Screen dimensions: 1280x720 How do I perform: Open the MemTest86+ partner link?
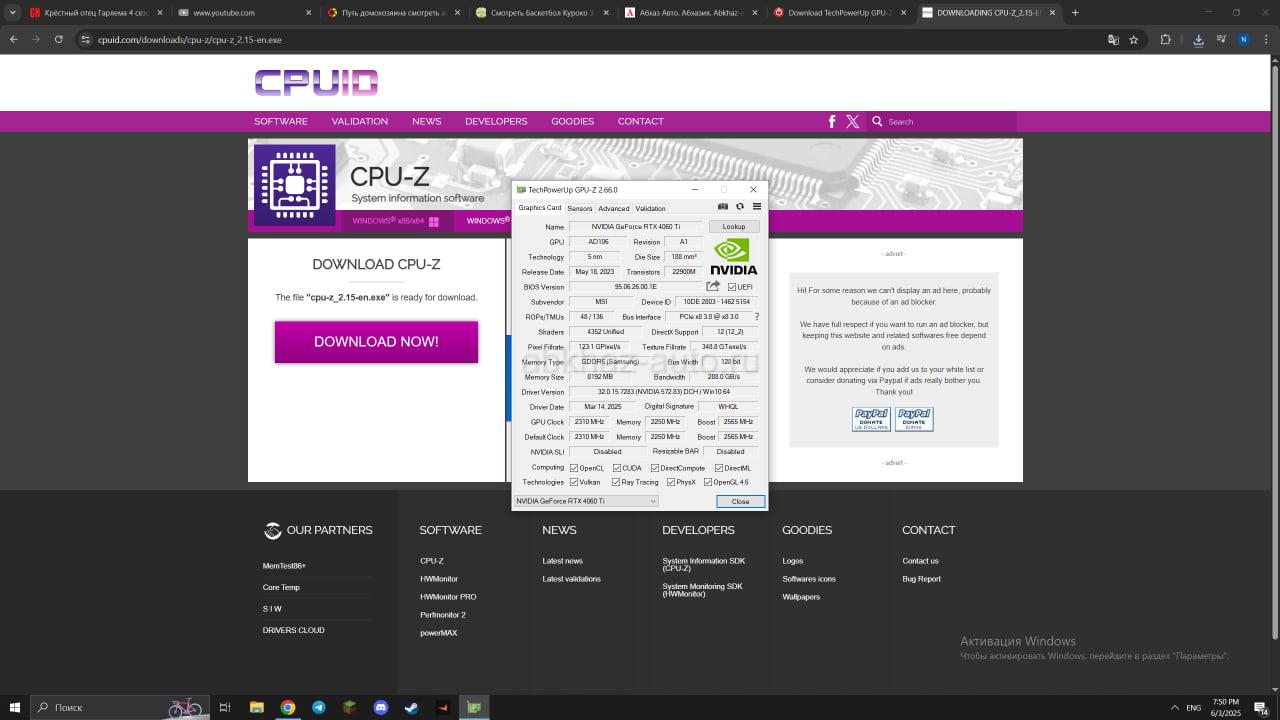tap(285, 566)
